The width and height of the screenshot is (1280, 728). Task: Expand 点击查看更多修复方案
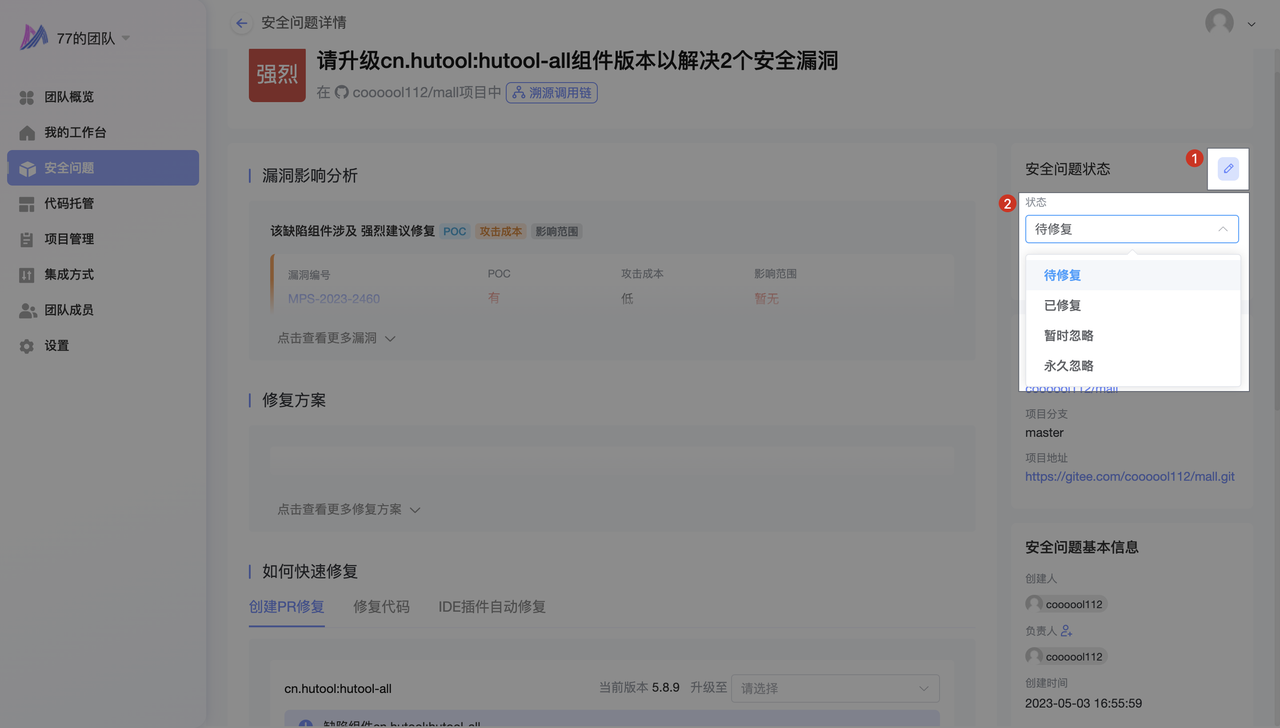coord(348,509)
